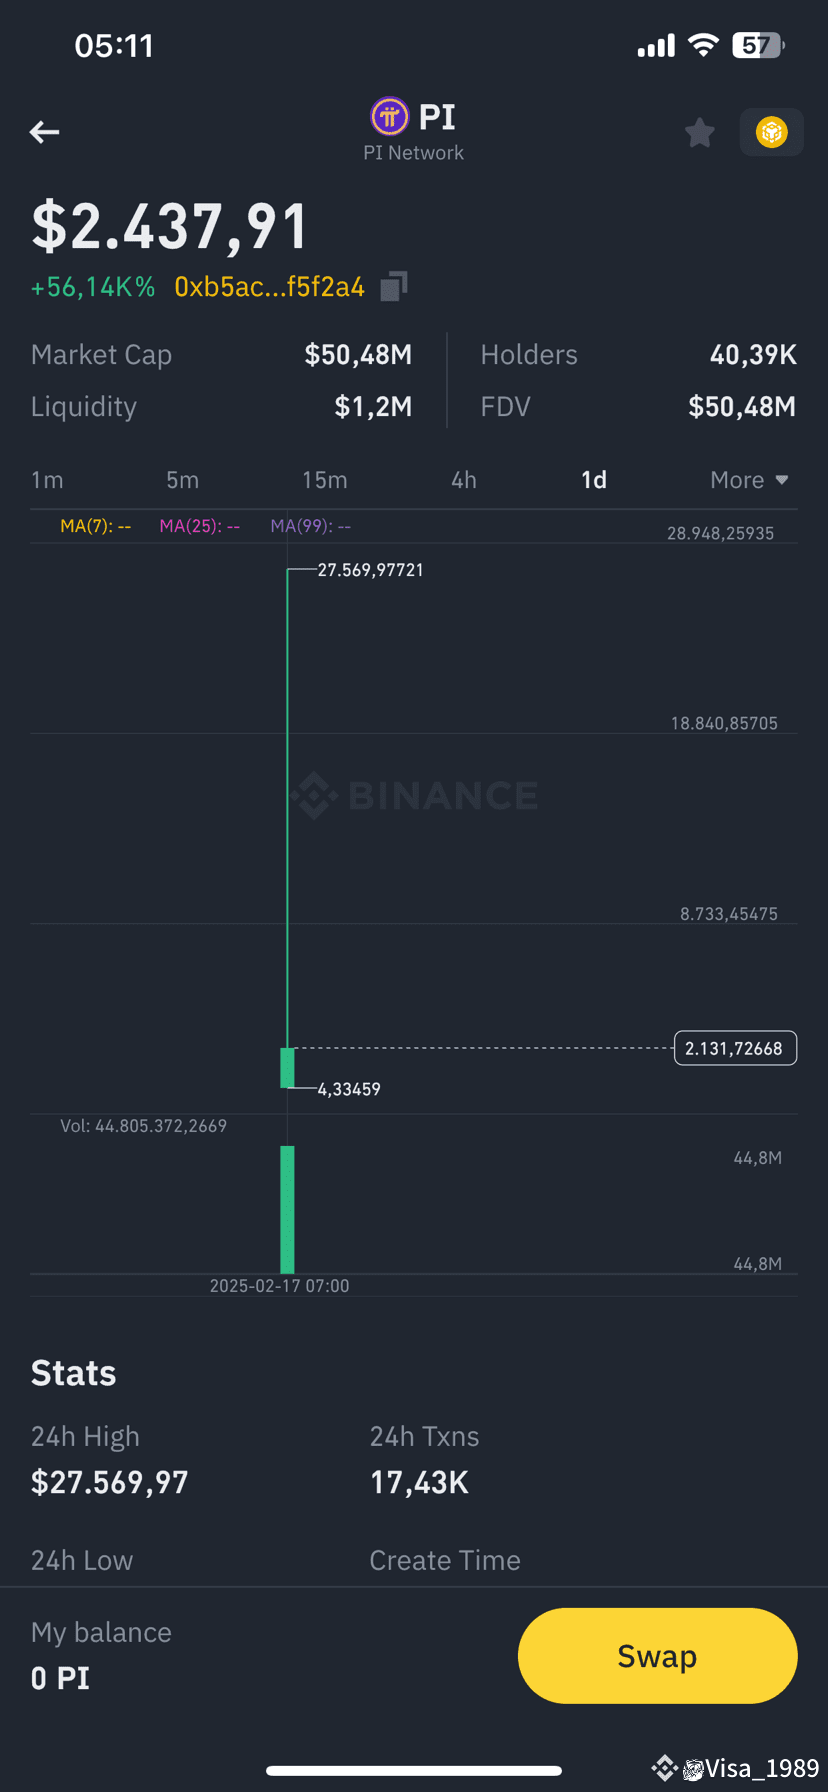Switch to the 4h interval
Image resolution: width=828 pixels, height=1792 pixels.
(x=464, y=480)
